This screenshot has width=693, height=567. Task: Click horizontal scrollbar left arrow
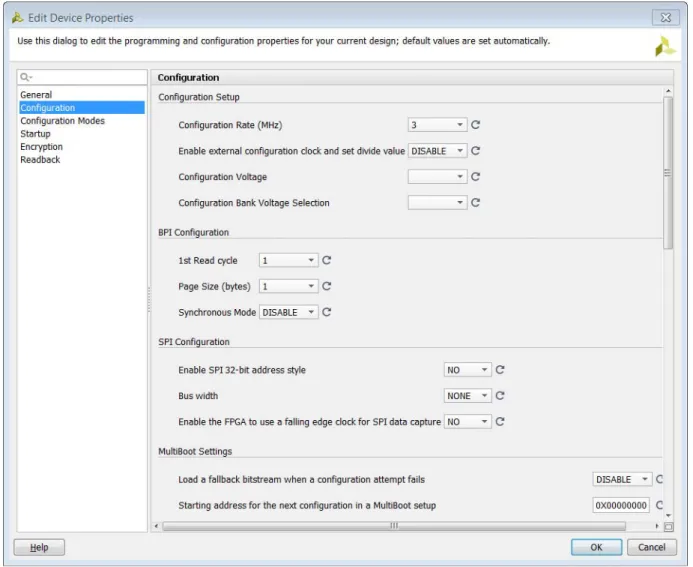(156, 526)
